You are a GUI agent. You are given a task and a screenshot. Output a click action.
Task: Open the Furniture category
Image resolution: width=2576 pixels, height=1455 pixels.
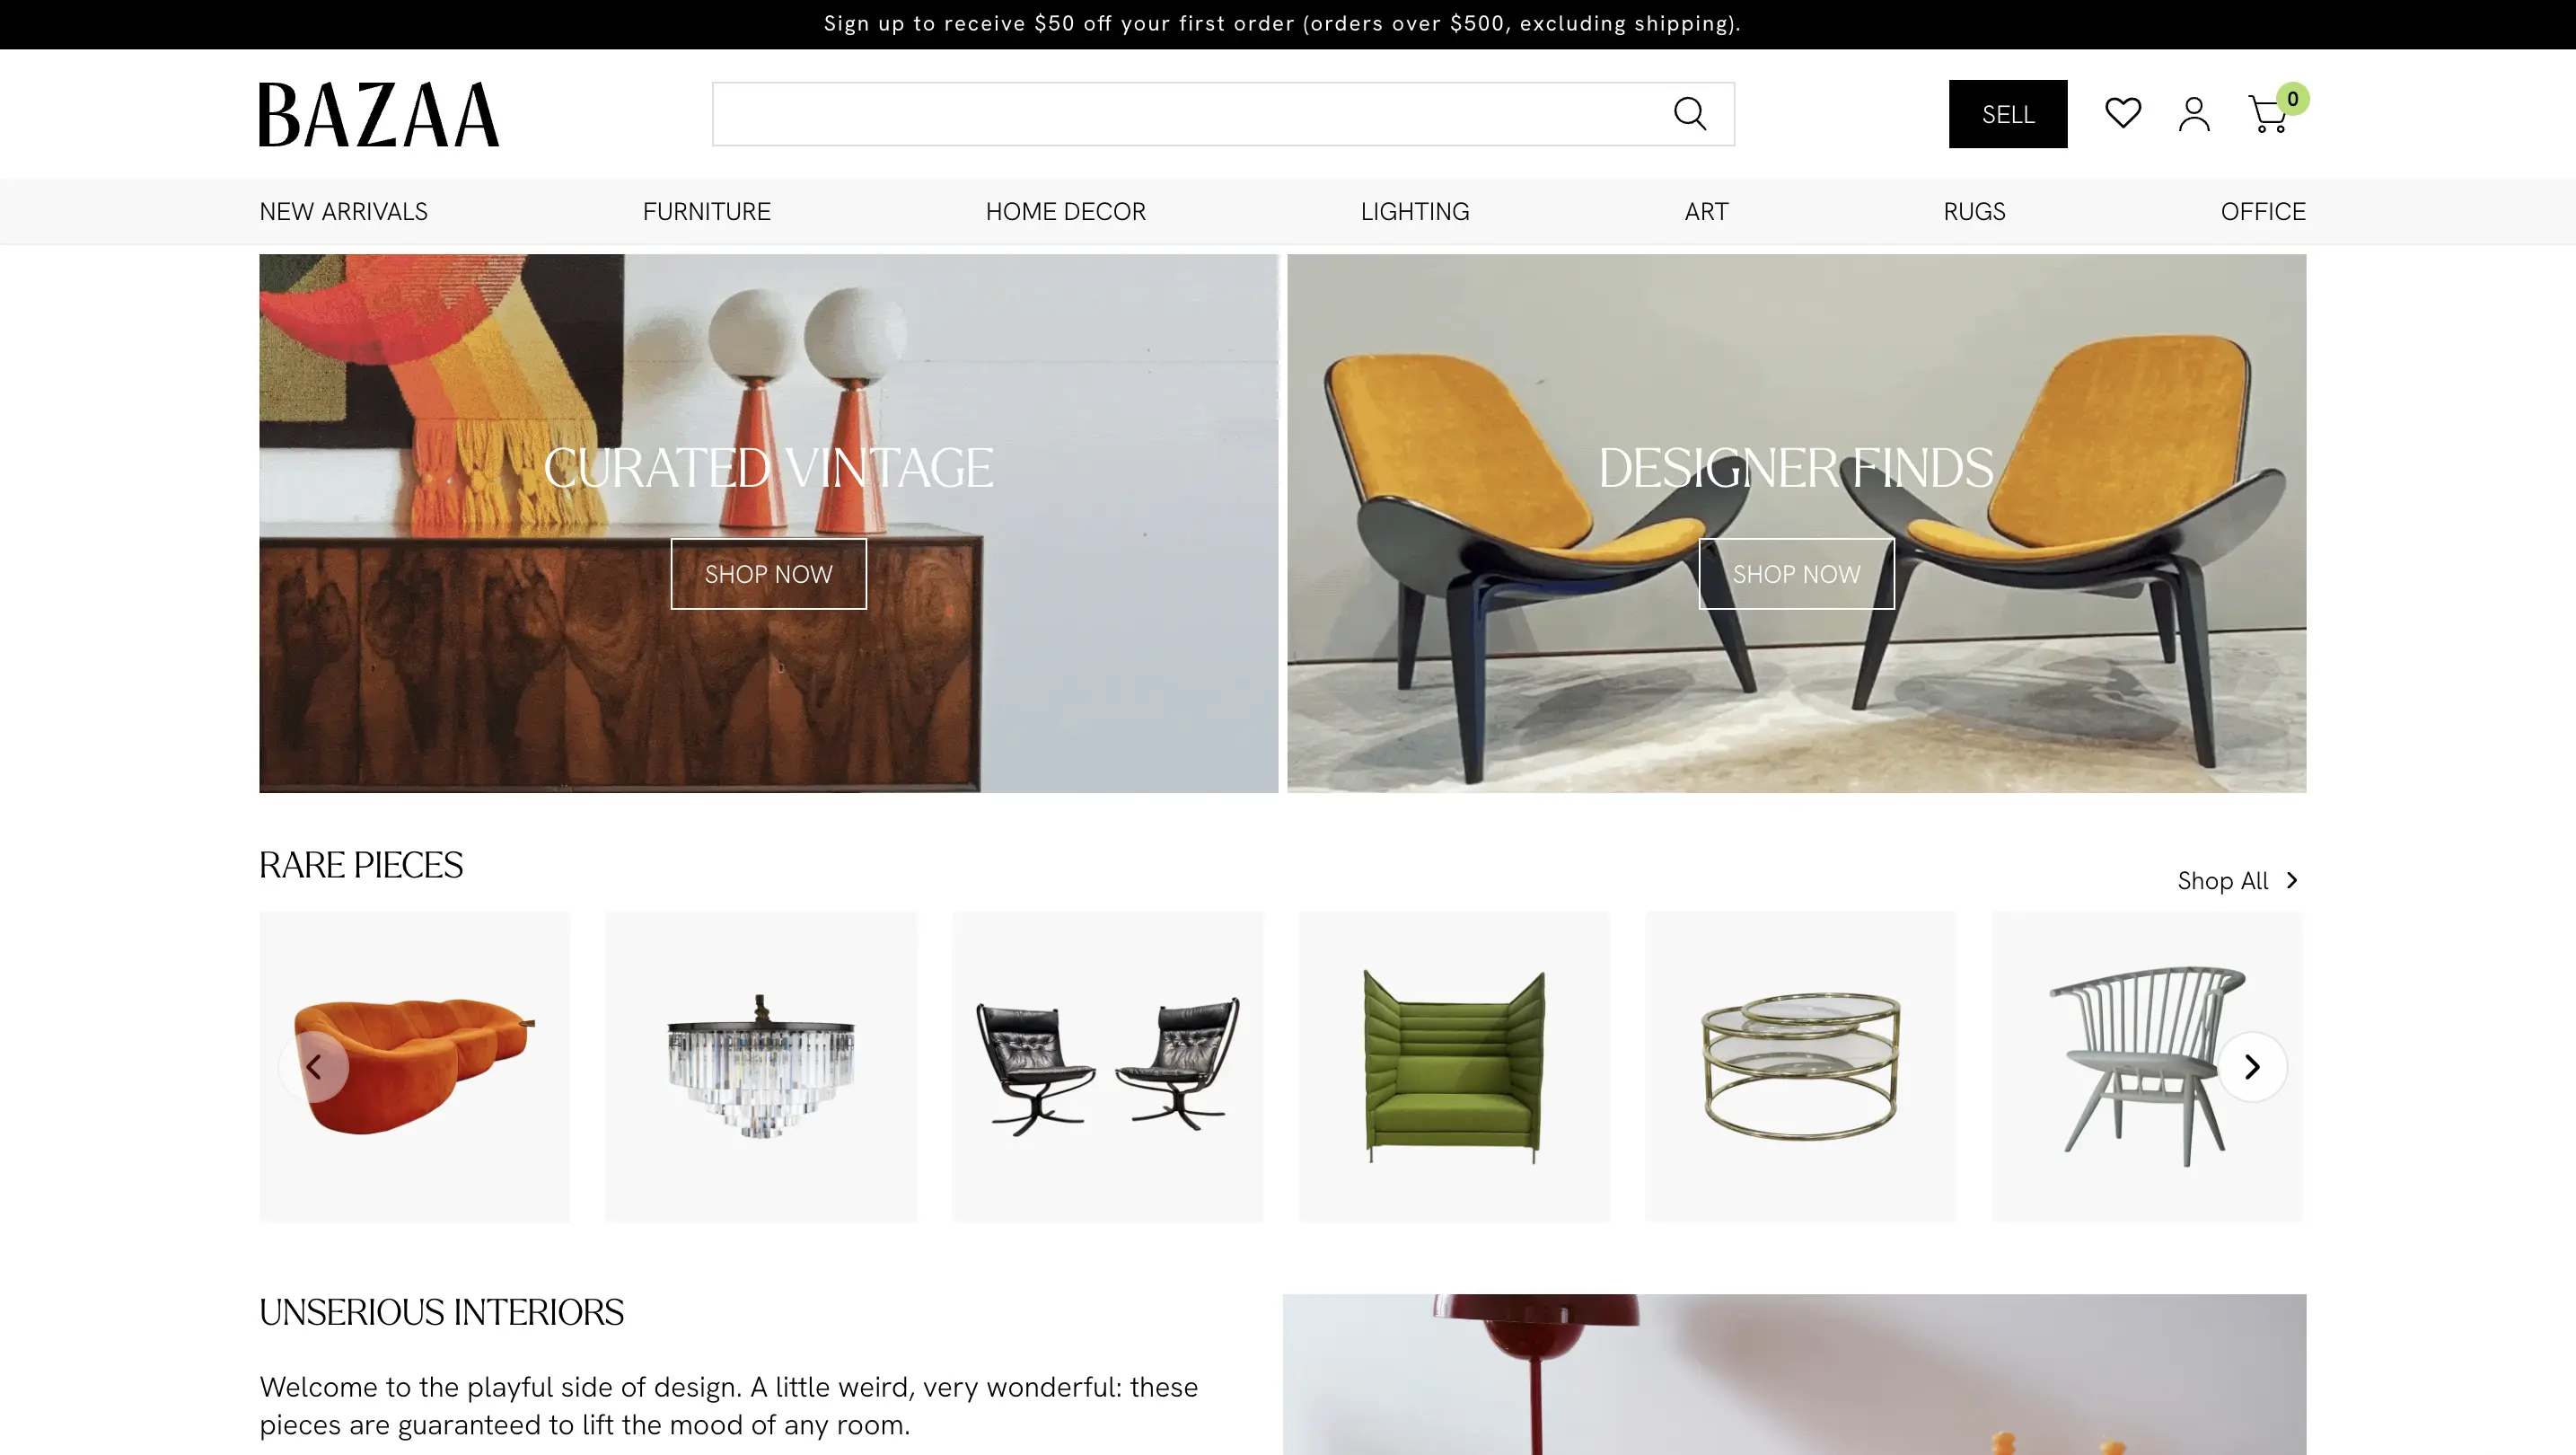tap(706, 211)
